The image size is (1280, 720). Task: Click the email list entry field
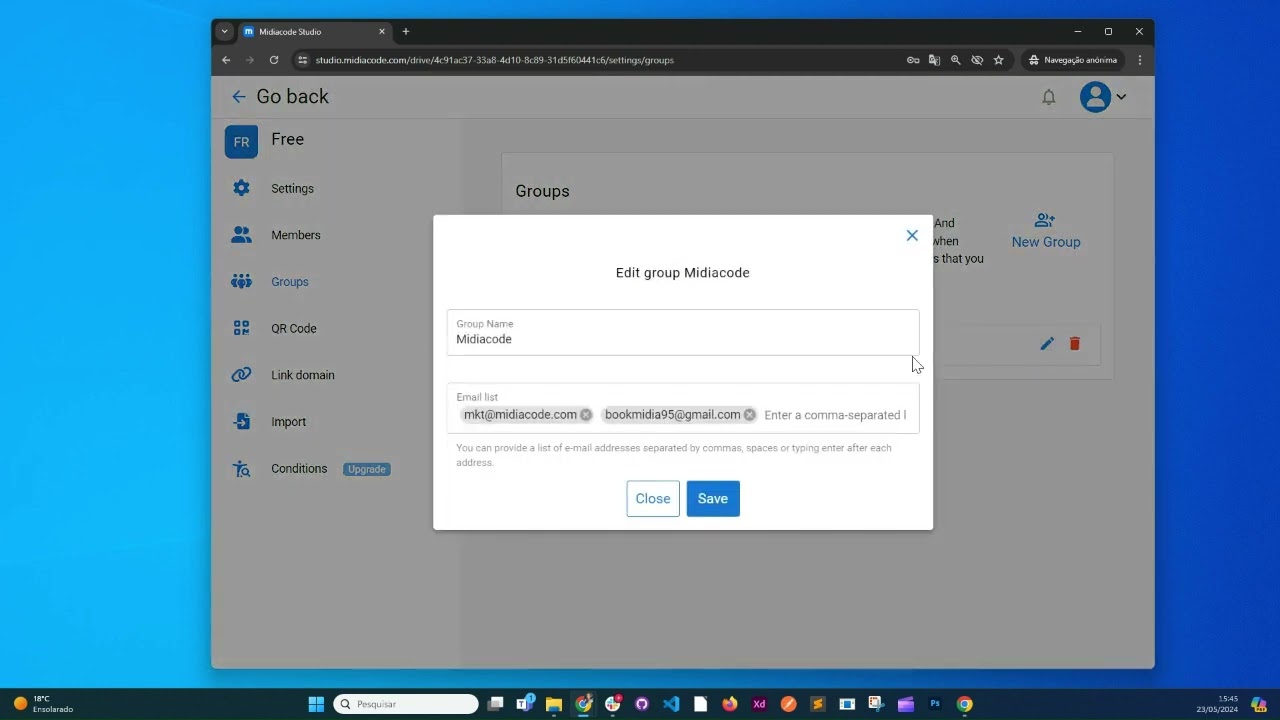coord(836,415)
